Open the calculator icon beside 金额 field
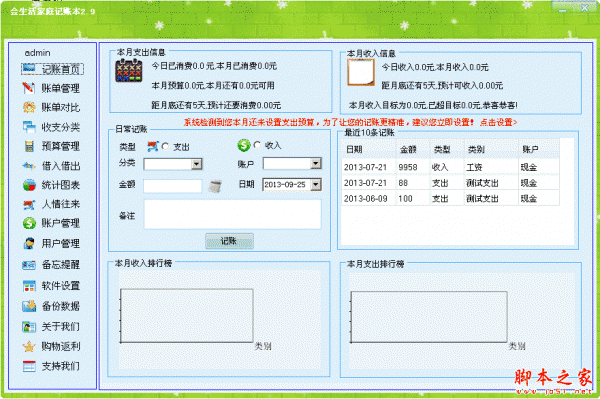 (215, 186)
